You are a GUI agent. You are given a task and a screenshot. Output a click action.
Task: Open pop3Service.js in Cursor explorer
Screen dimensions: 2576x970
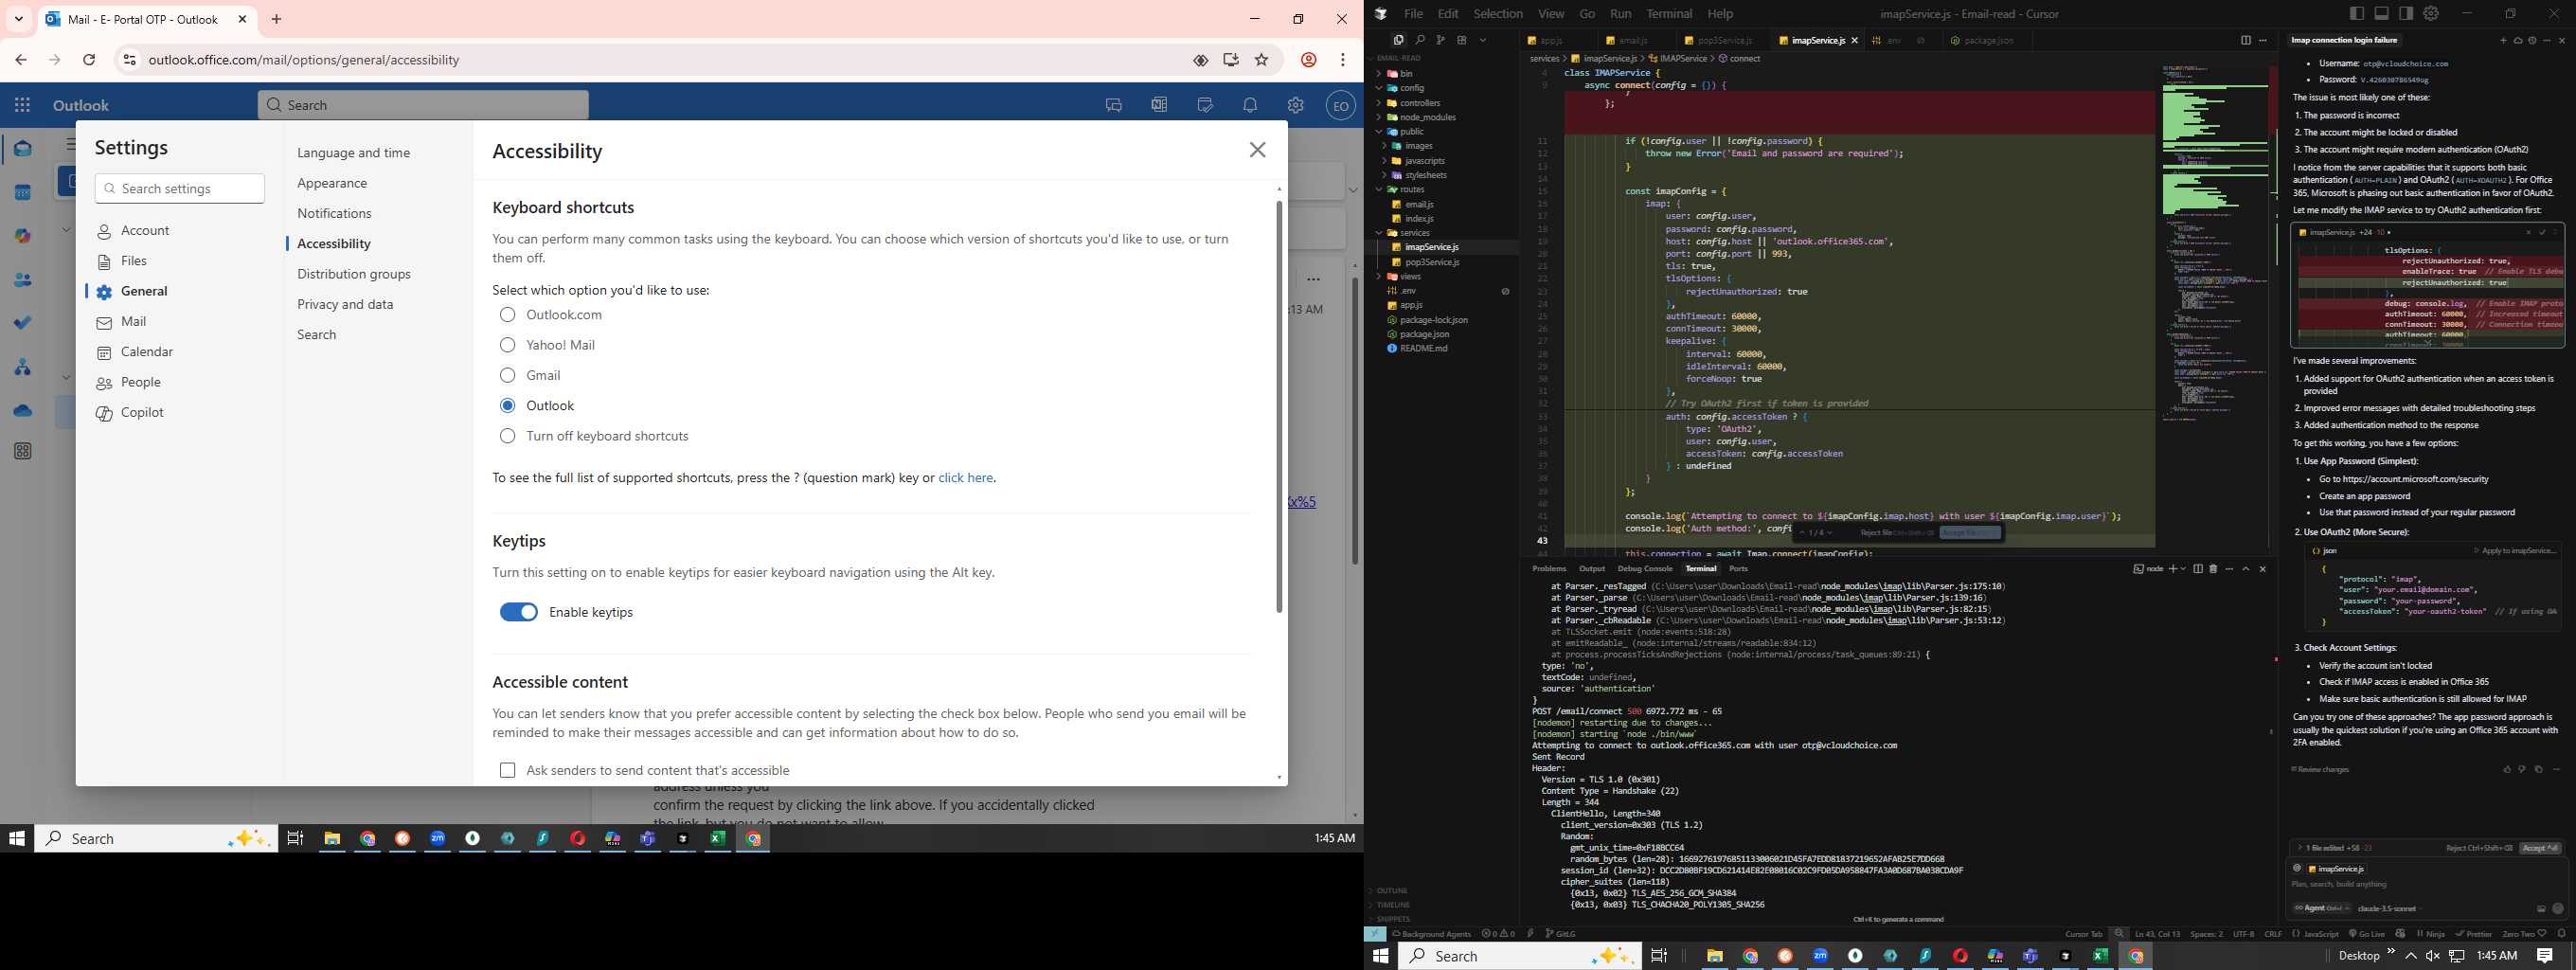tap(1431, 262)
